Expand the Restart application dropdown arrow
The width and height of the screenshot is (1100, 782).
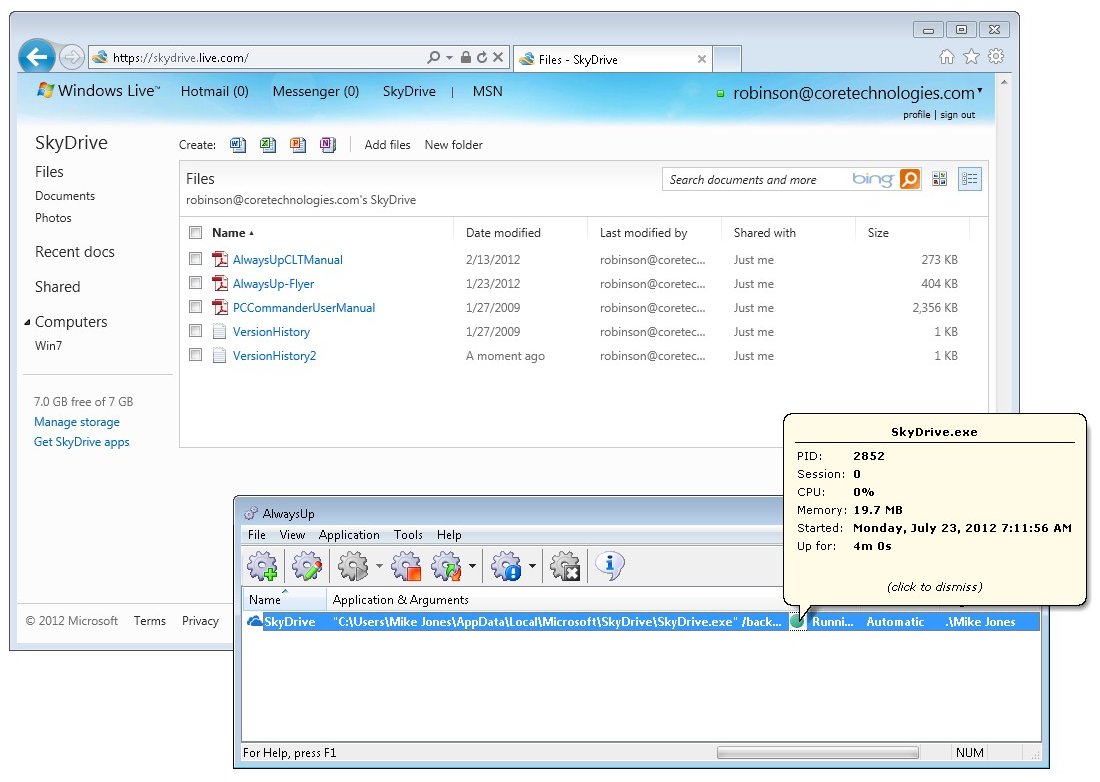472,566
